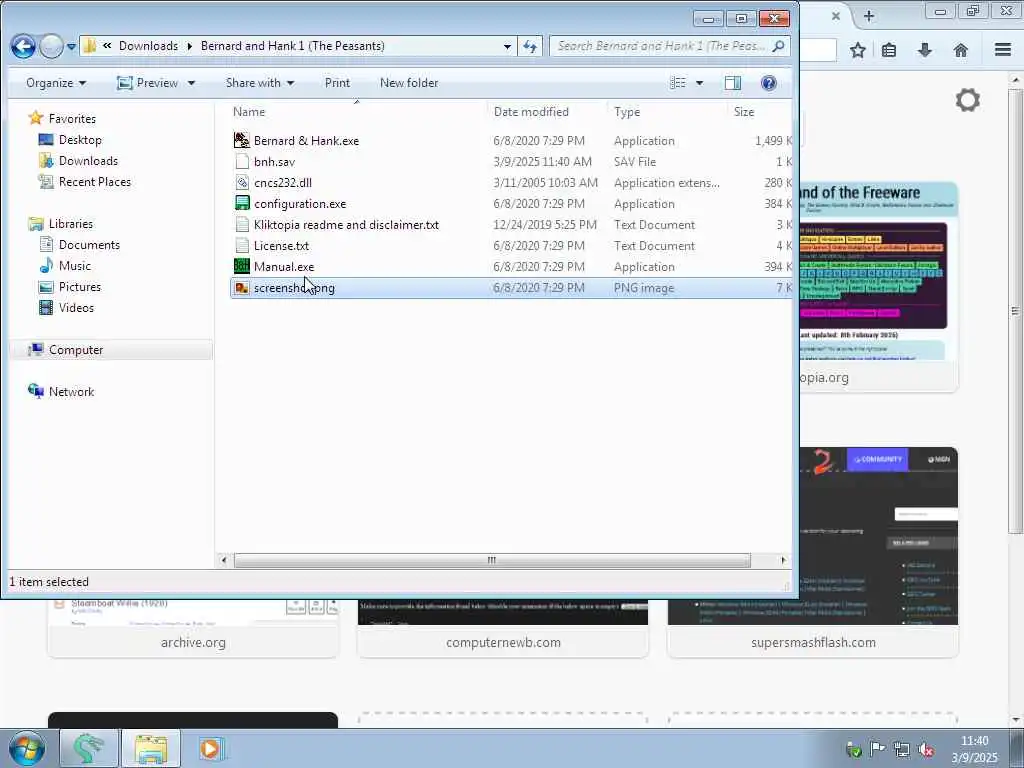
Task: Open the Pictures library
Action: coord(80,287)
